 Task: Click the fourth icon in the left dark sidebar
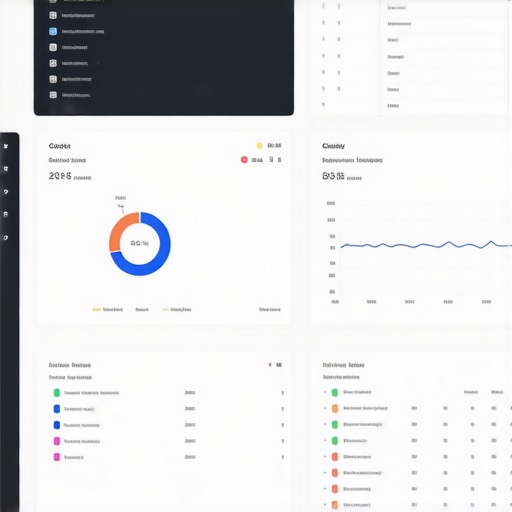click(6, 215)
